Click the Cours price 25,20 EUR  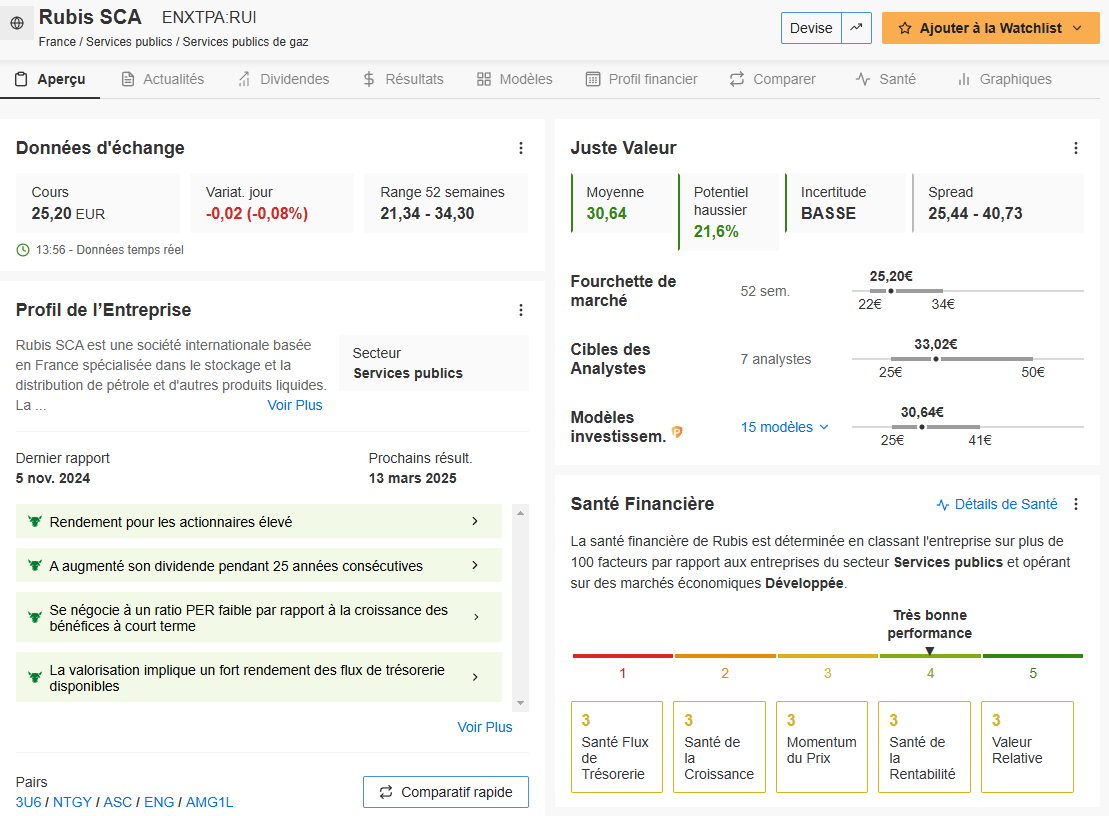tap(69, 214)
